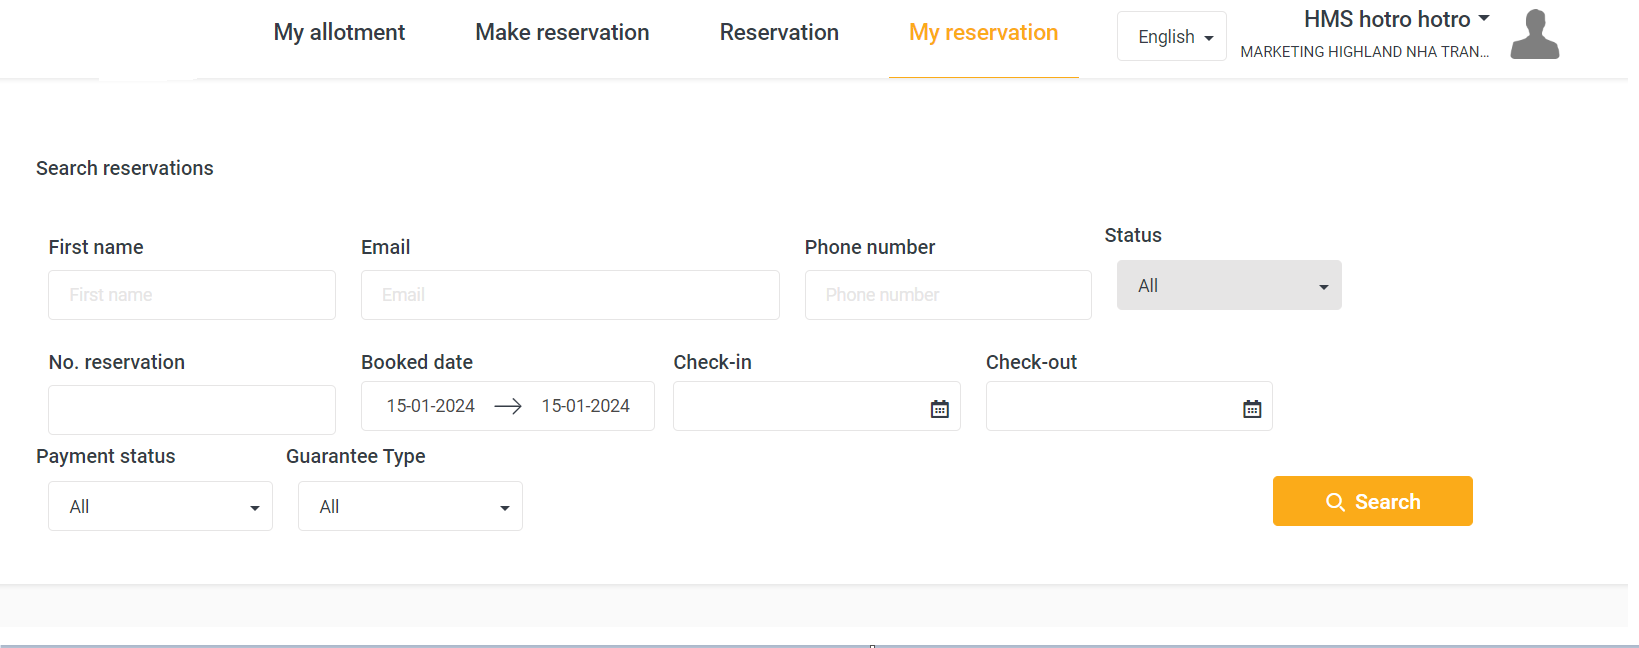Switch to the Reservation tab

click(x=779, y=33)
